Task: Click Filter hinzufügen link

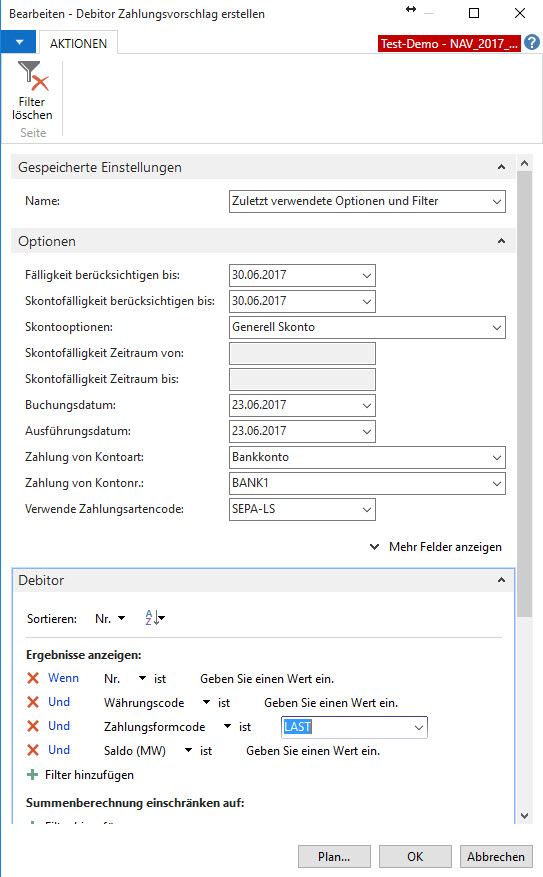Action: [x=81, y=775]
